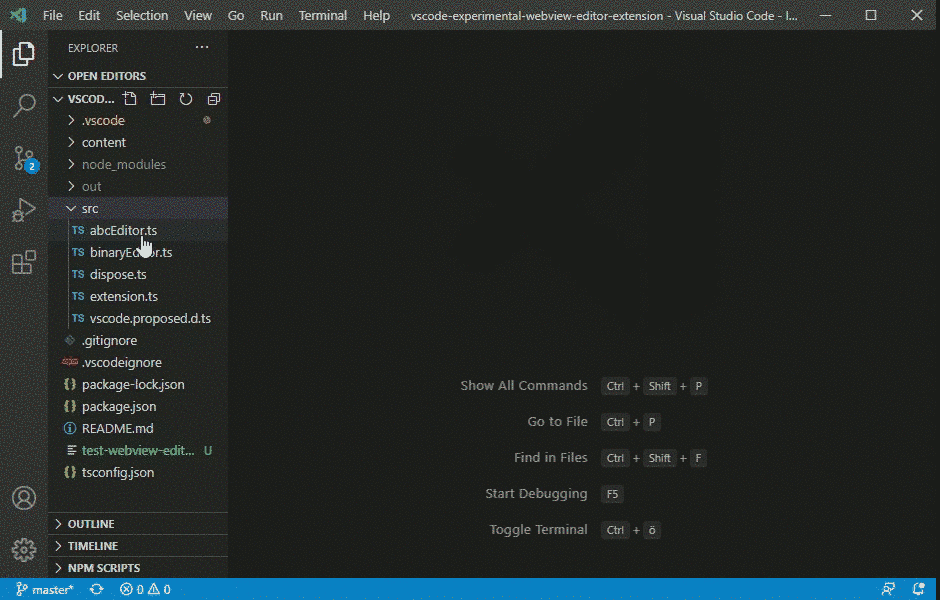The height and width of the screenshot is (600, 940).
Task: Open the Run menu
Action: (271, 16)
